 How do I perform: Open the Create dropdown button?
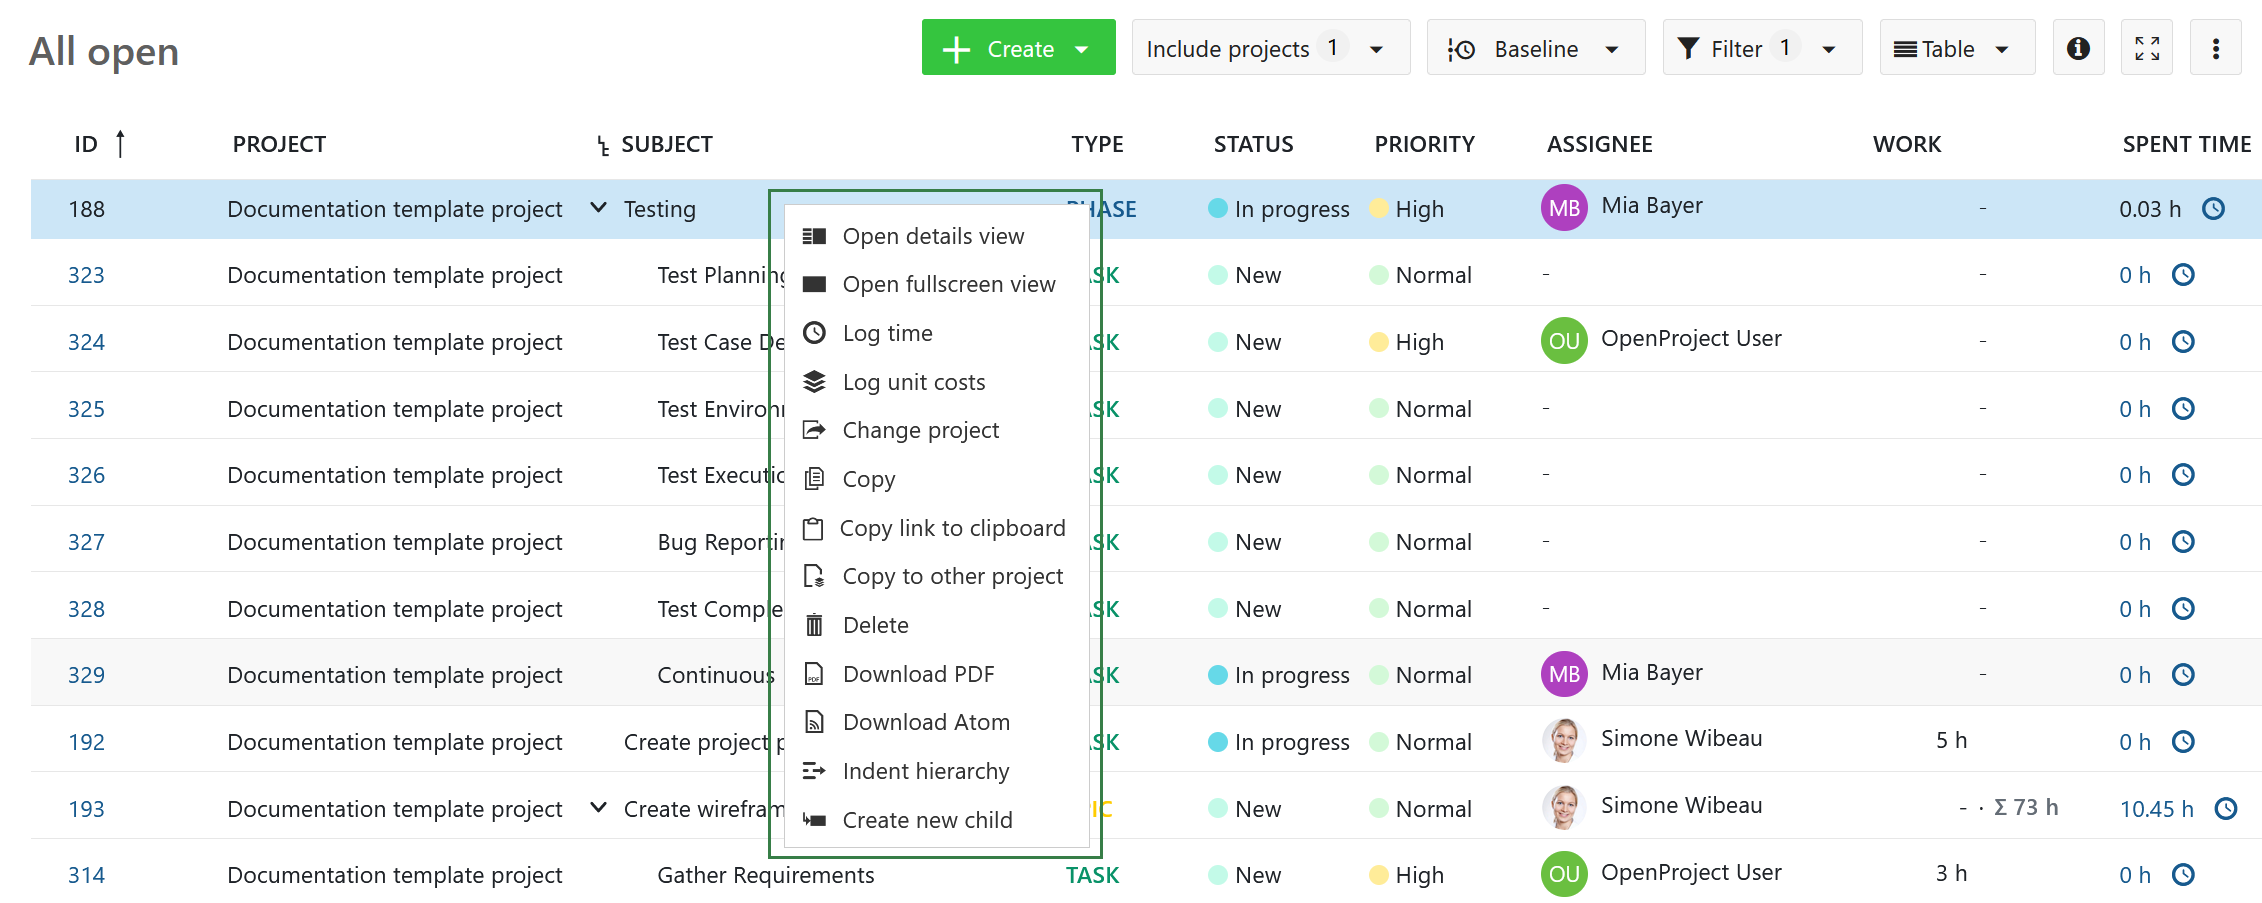pos(1017,48)
